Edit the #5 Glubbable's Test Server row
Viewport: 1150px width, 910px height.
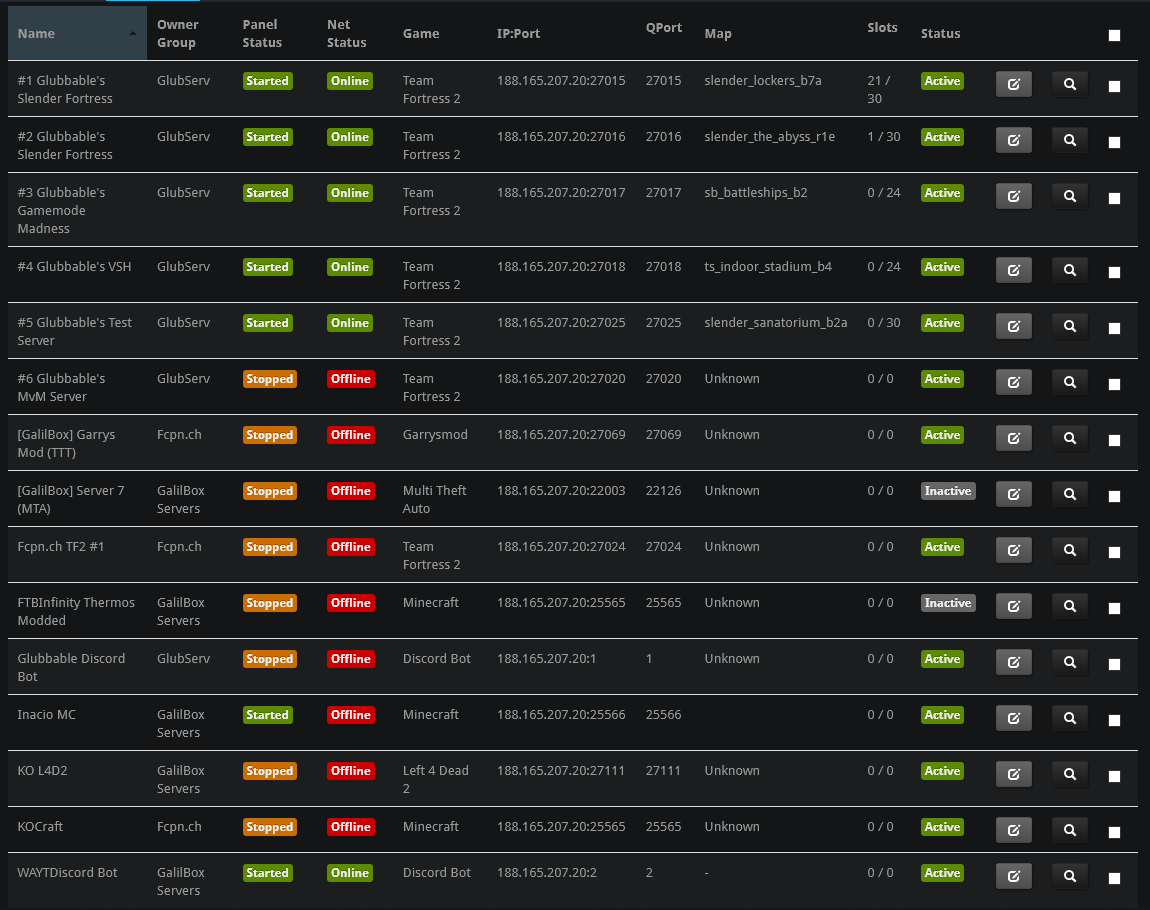[x=1014, y=326]
